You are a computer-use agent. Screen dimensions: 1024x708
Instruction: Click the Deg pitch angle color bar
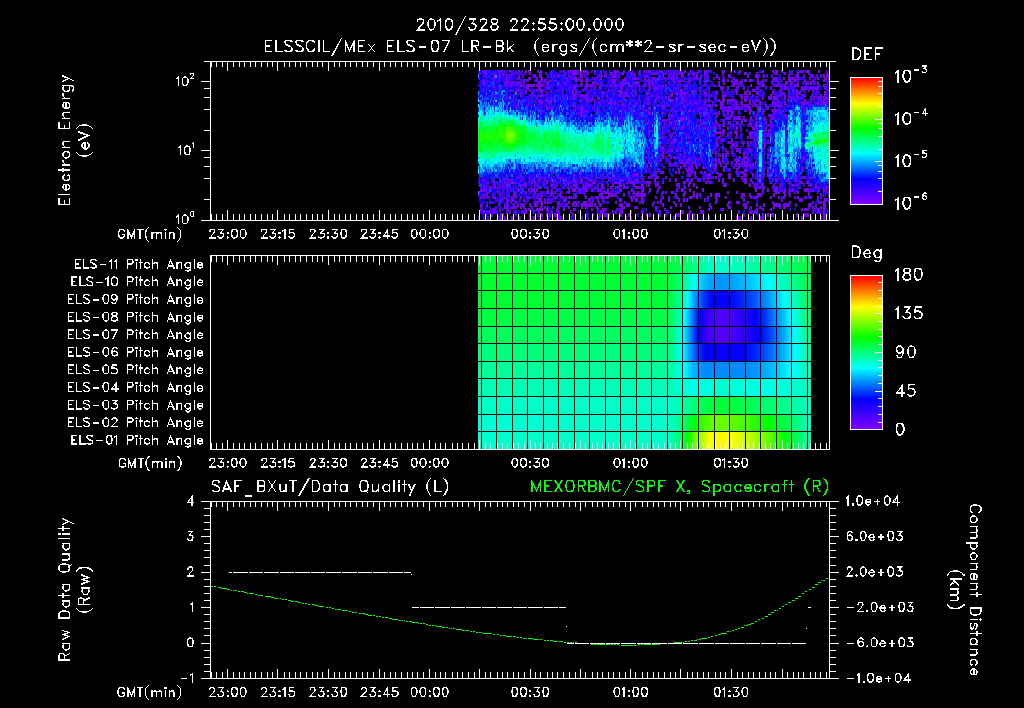866,352
